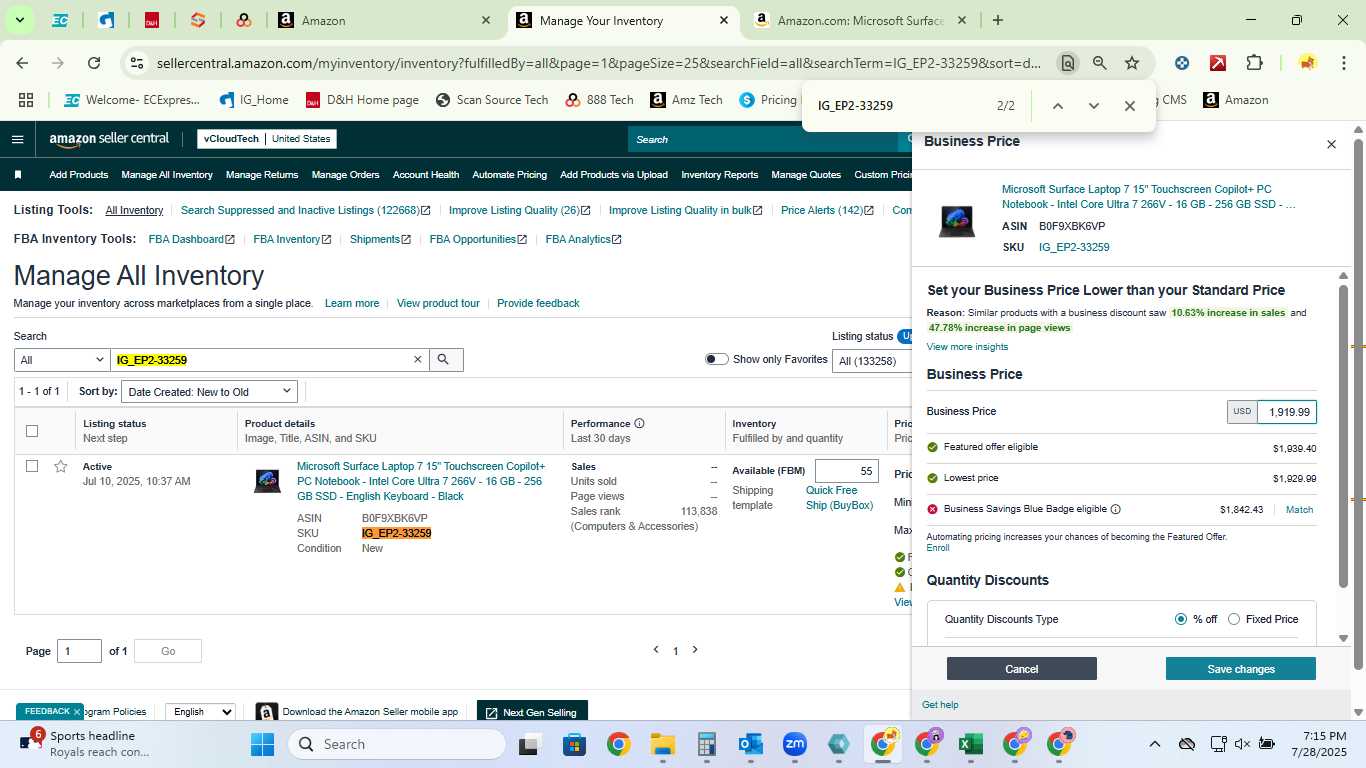Go to previous find-in-page match
1366x768 pixels.
click(x=1057, y=106)
